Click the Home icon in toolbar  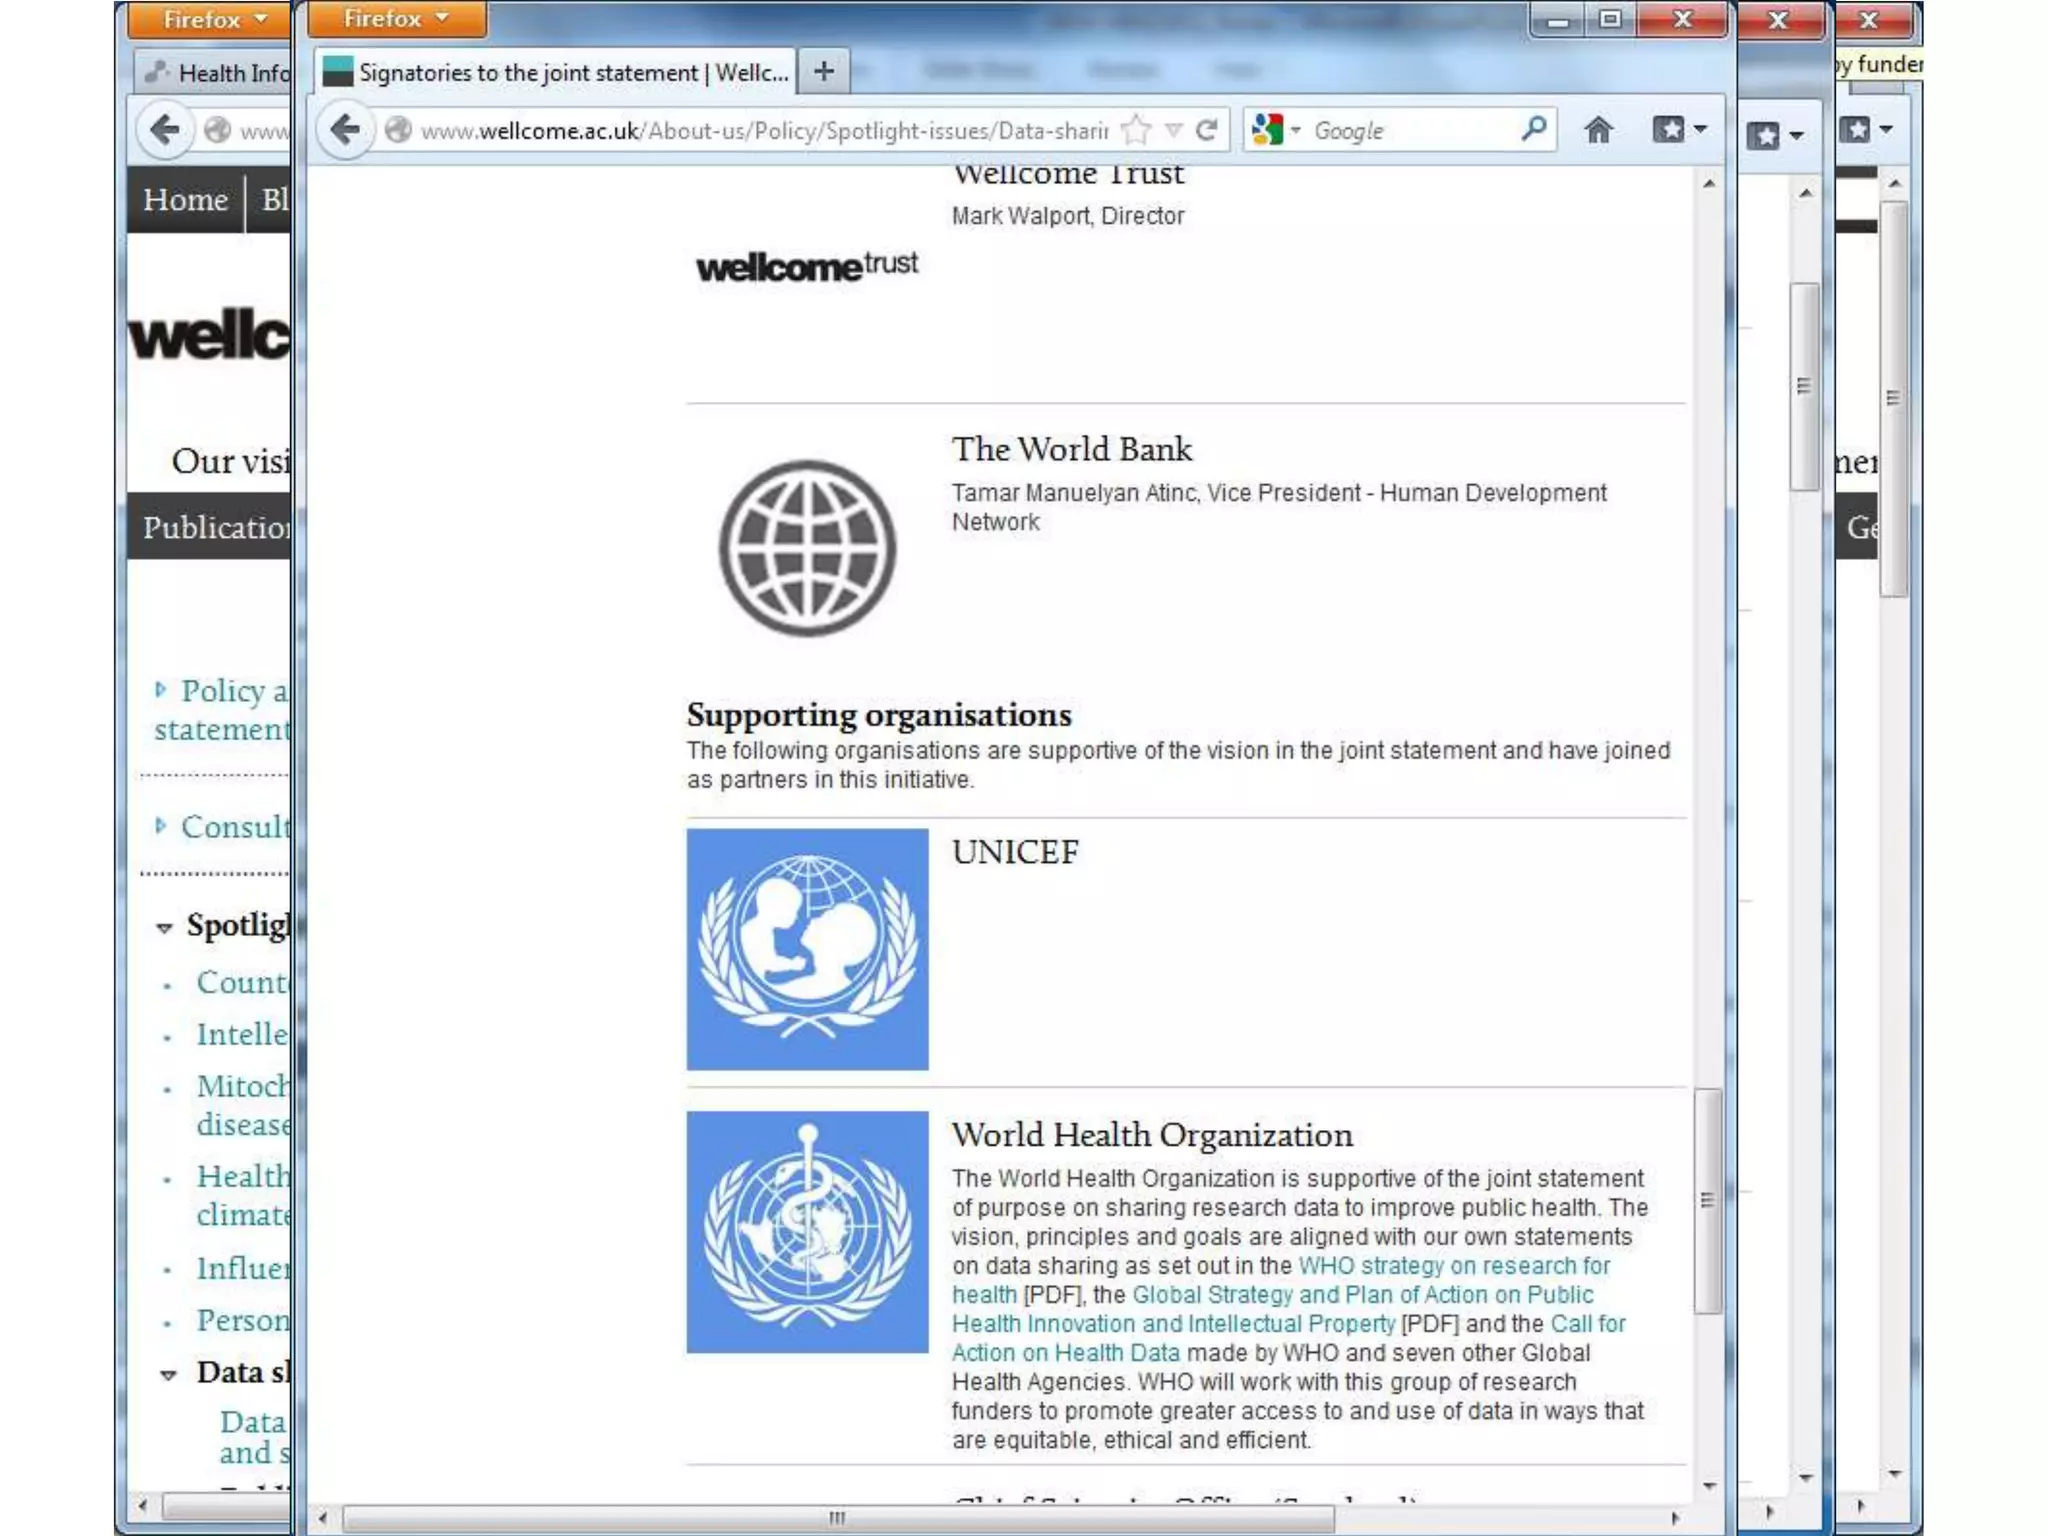click(x=1598, y=130)
